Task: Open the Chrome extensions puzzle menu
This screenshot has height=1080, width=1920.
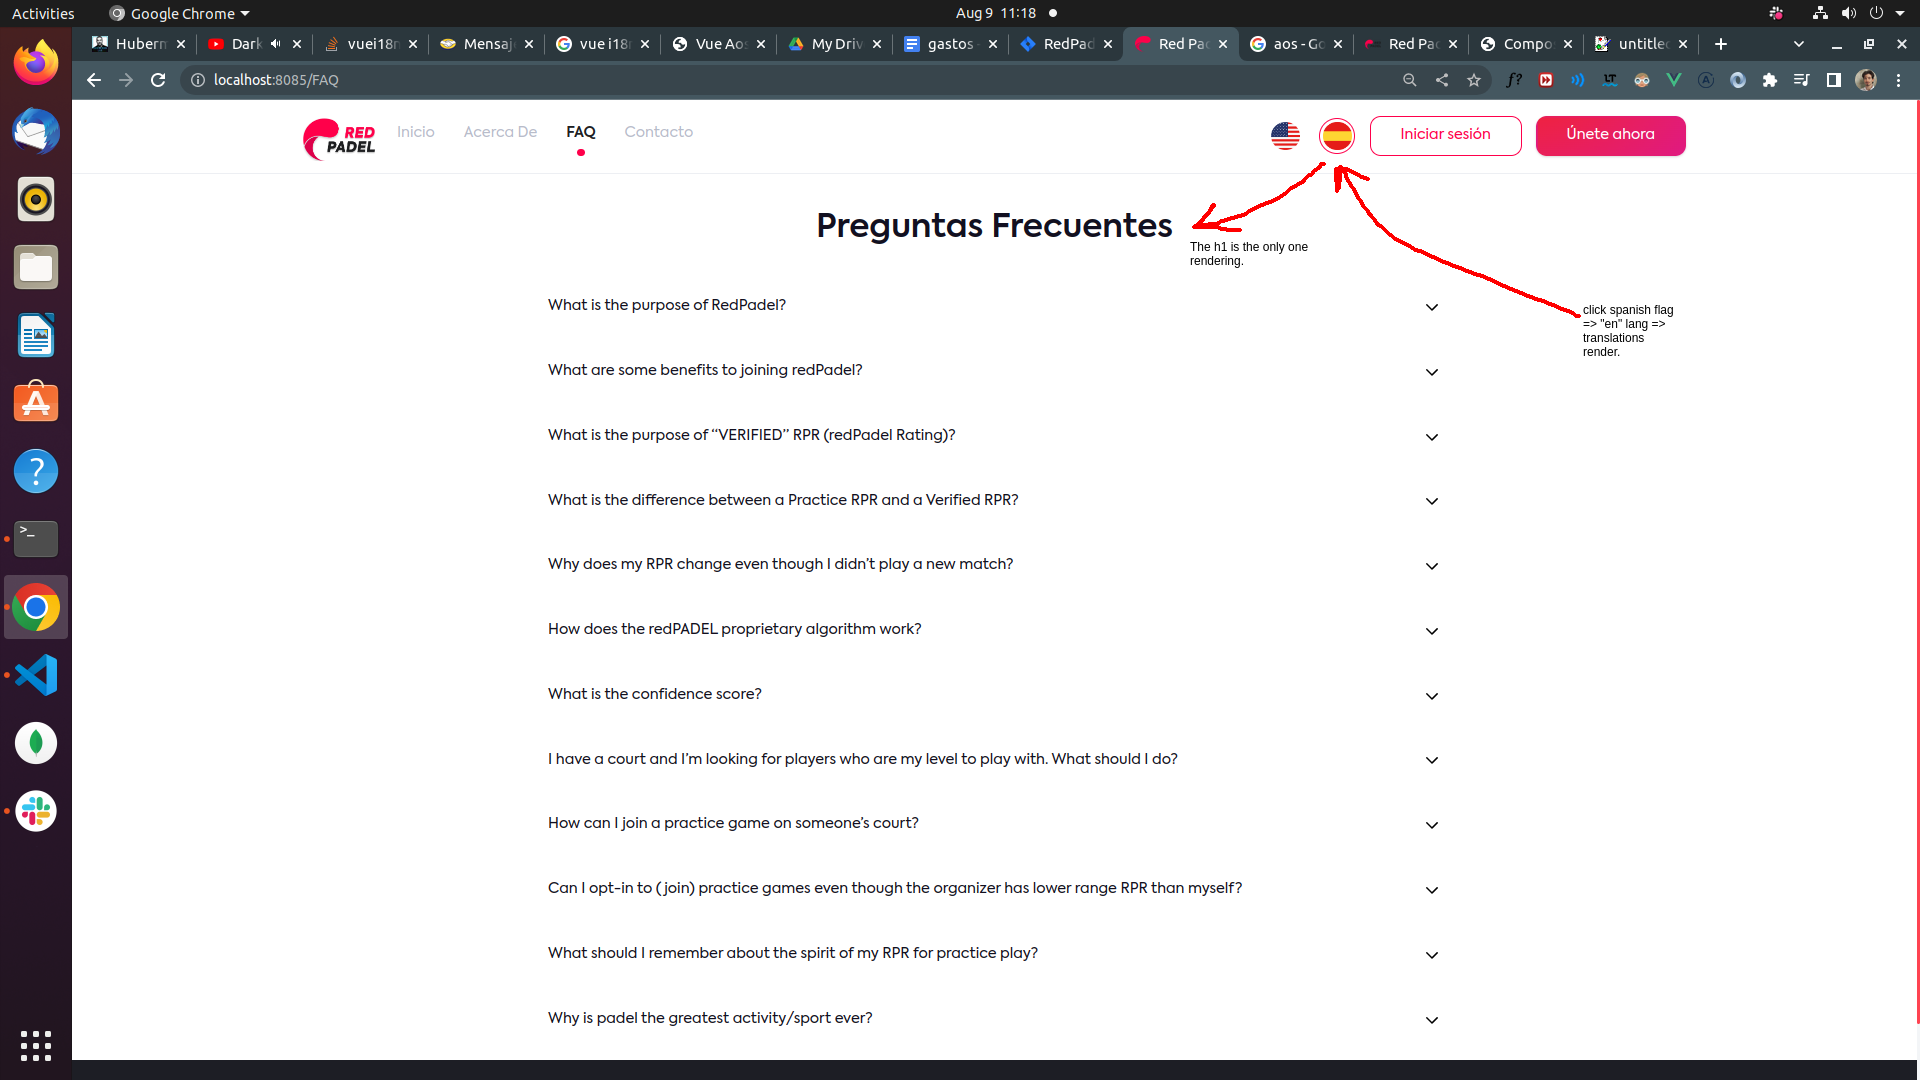Action: click(x=1770, y=80)
